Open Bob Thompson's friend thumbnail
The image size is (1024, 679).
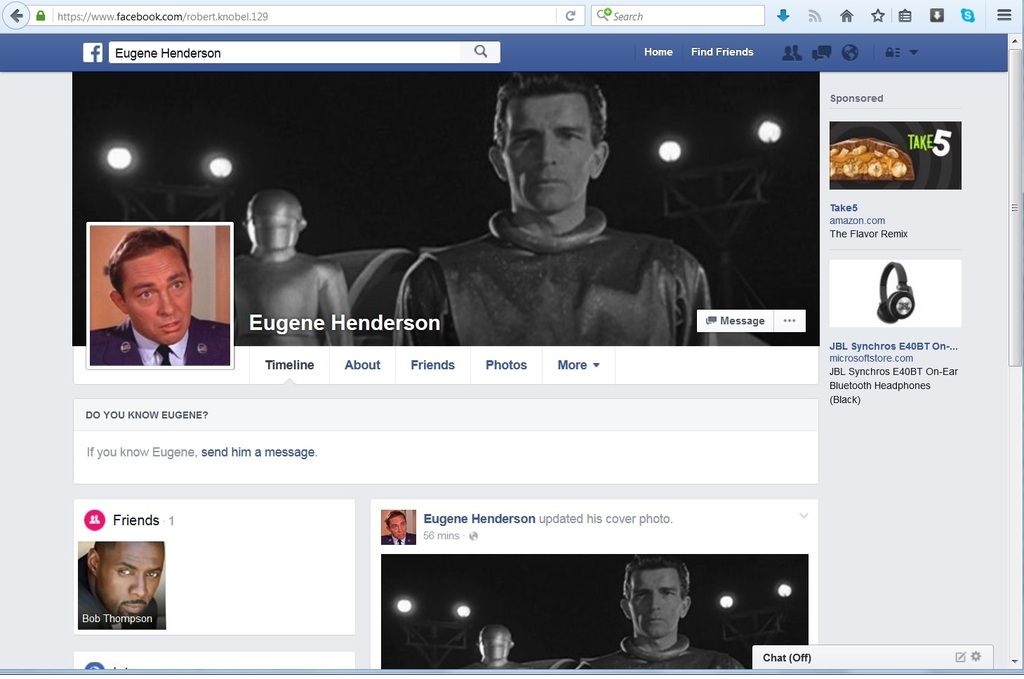(x=121, y=585)
